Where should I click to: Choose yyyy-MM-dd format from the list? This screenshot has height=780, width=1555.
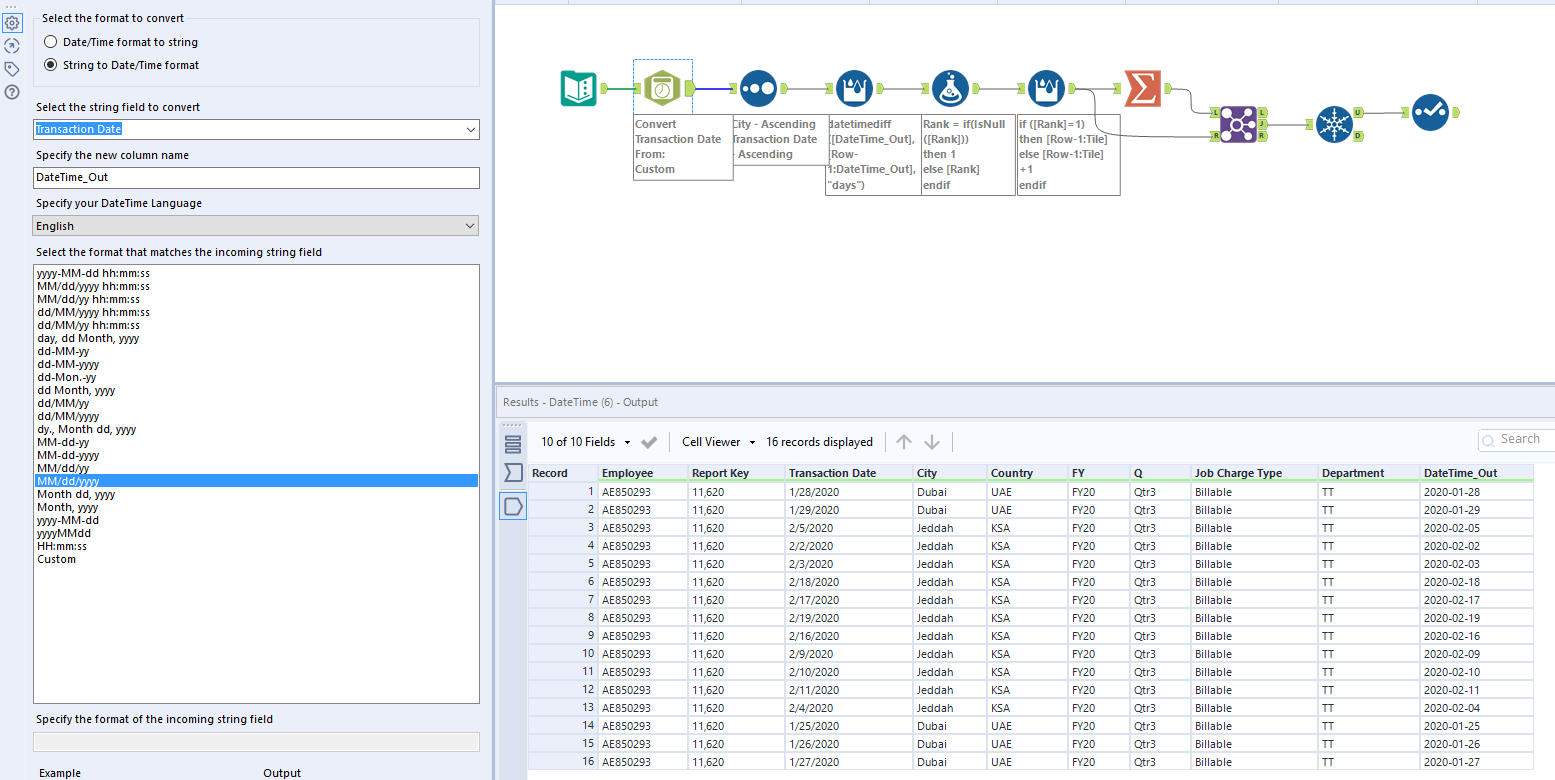(68, 520)
